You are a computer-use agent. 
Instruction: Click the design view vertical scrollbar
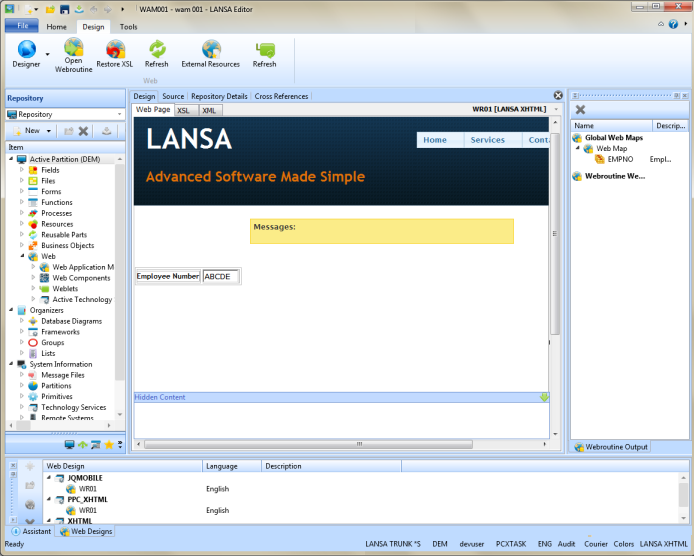pyautogui.click(x=555, y=234)
